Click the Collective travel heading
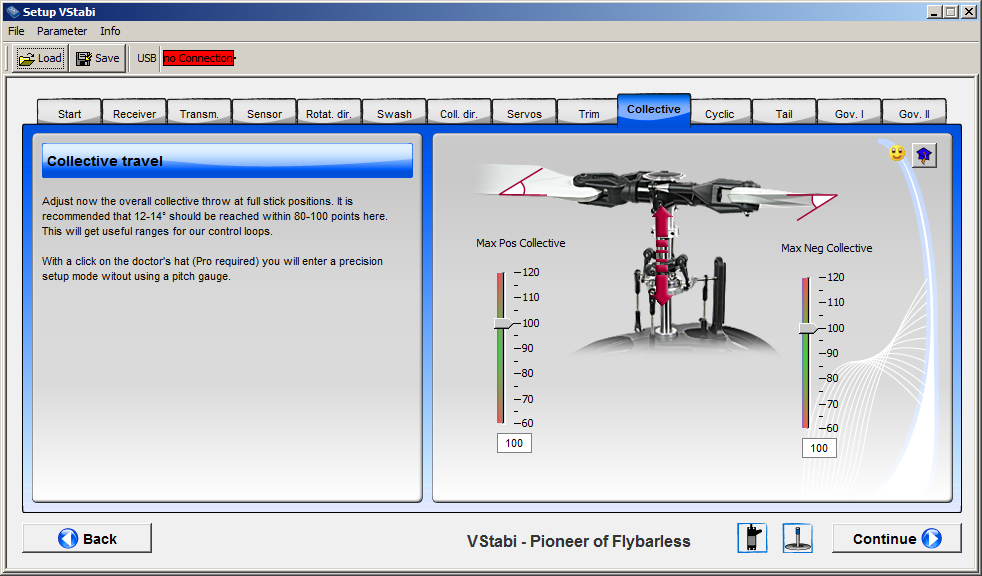Image resolution: width=982 pixels, height=576 pixels. (x=227, y=161)
